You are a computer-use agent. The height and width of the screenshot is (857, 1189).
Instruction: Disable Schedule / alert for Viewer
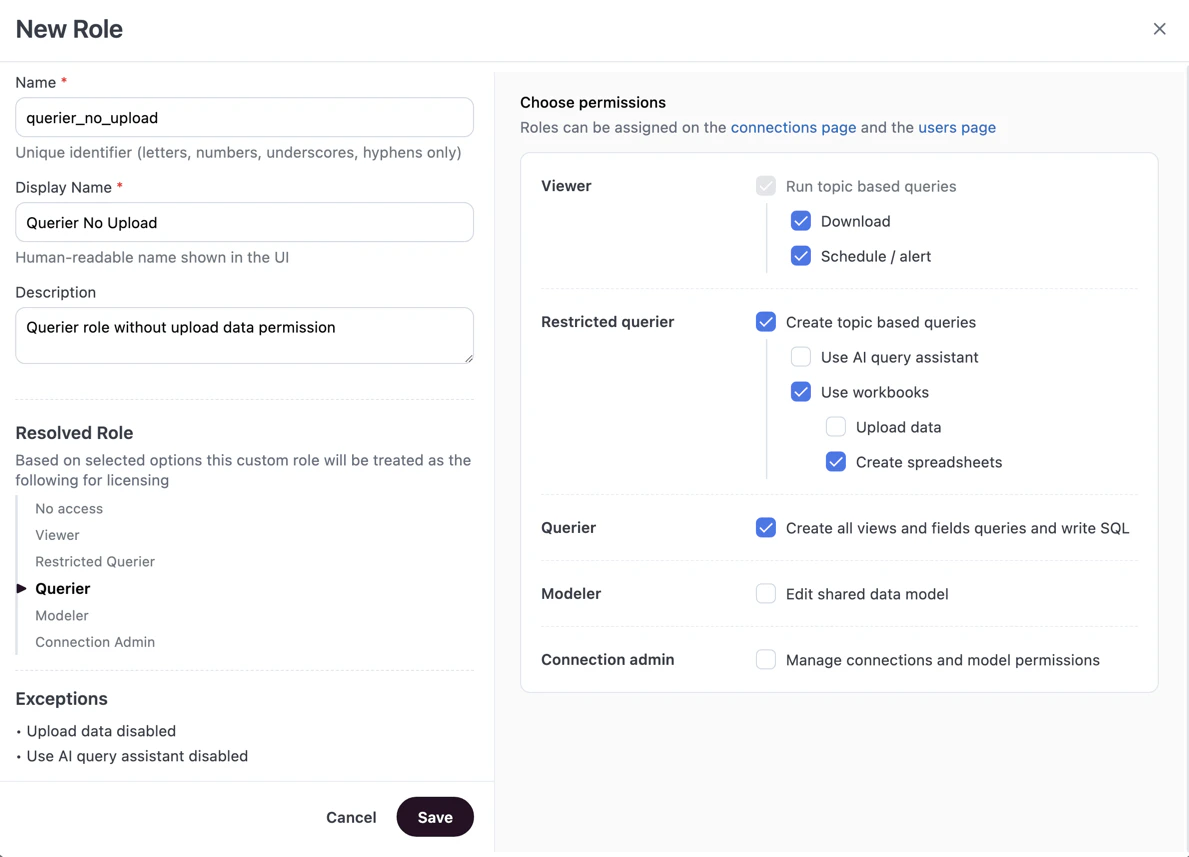800,256
